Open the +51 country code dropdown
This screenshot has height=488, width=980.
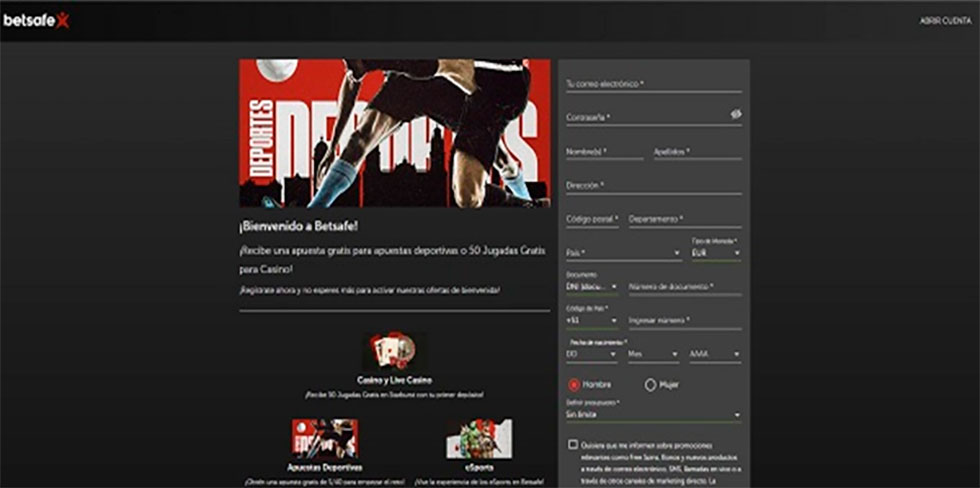coord(591,321)
